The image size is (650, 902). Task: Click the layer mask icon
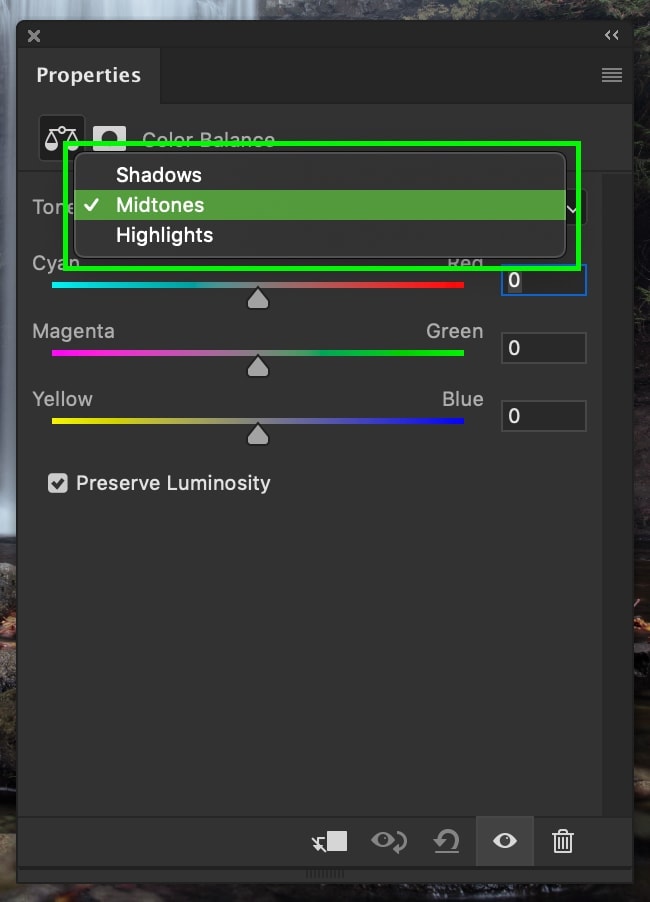point(109,138)
